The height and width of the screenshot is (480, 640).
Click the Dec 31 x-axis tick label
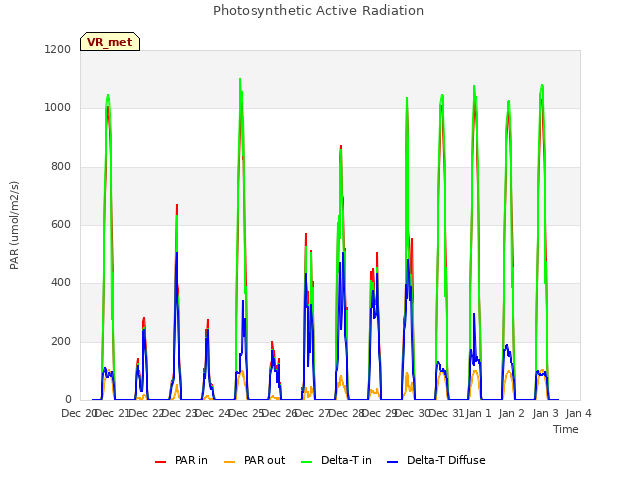click(x=446, y=413)
